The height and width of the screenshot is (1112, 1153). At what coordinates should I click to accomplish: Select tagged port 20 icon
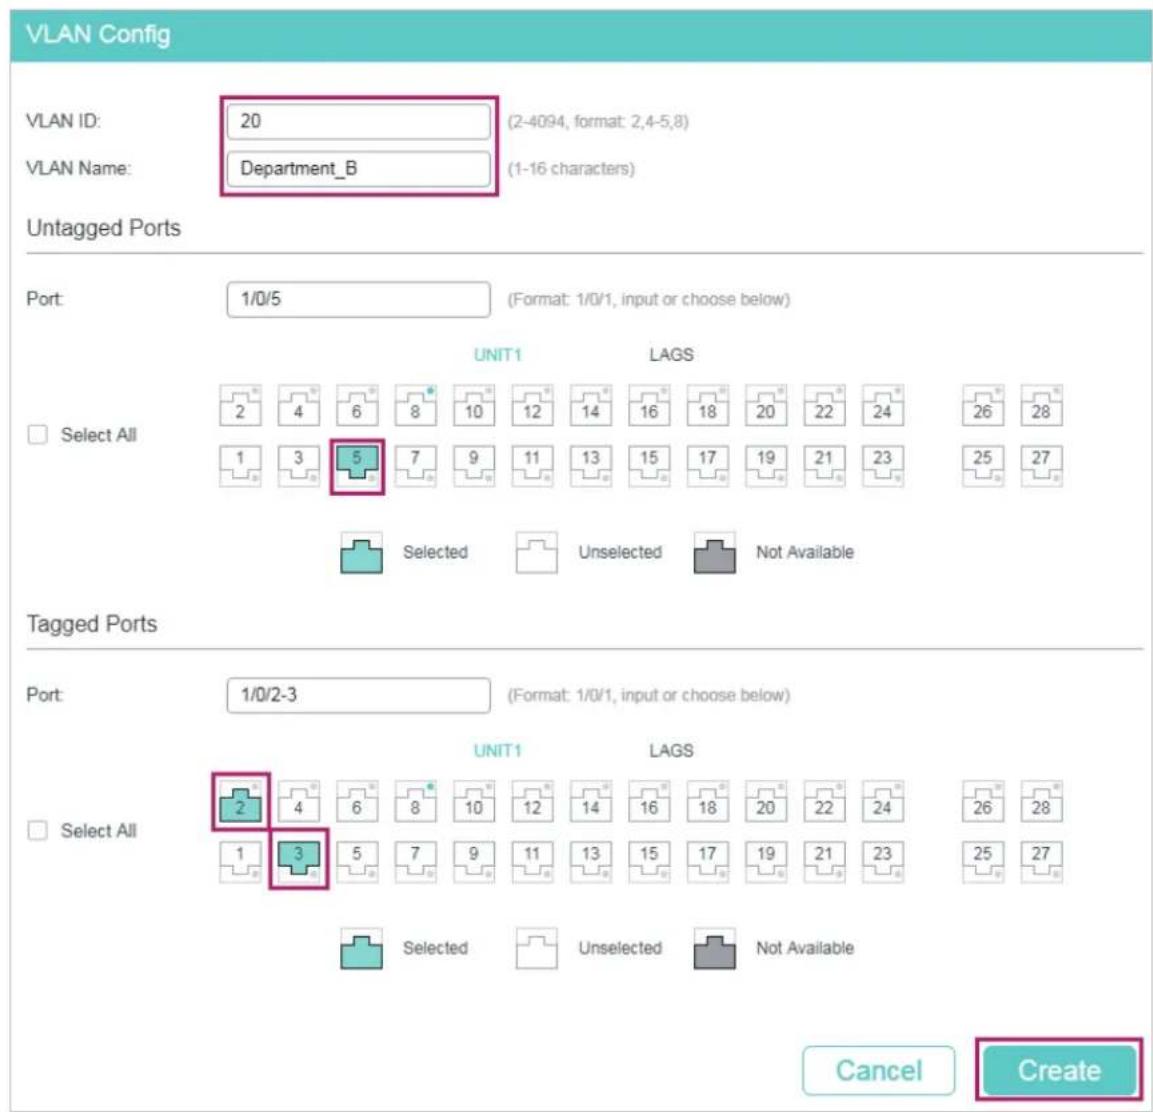765,802
